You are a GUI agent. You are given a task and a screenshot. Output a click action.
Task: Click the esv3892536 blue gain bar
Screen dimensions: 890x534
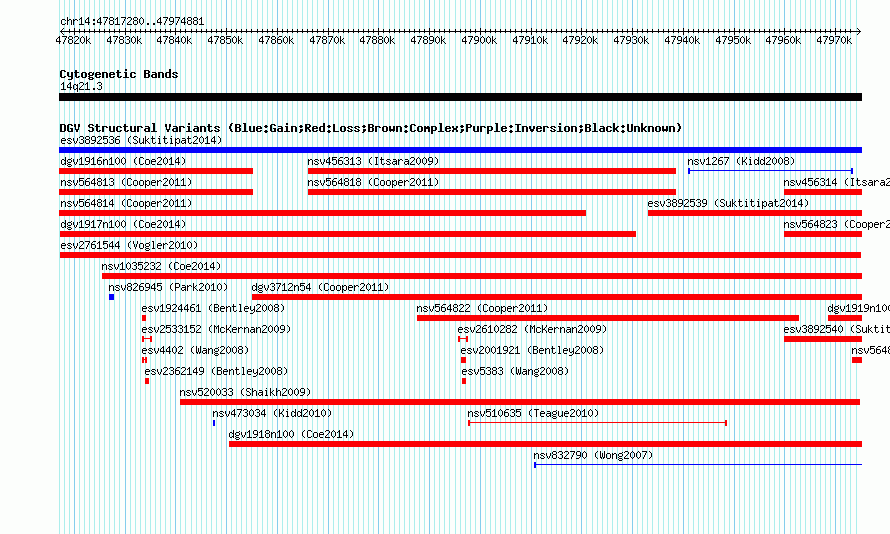[x=460, y=150]
